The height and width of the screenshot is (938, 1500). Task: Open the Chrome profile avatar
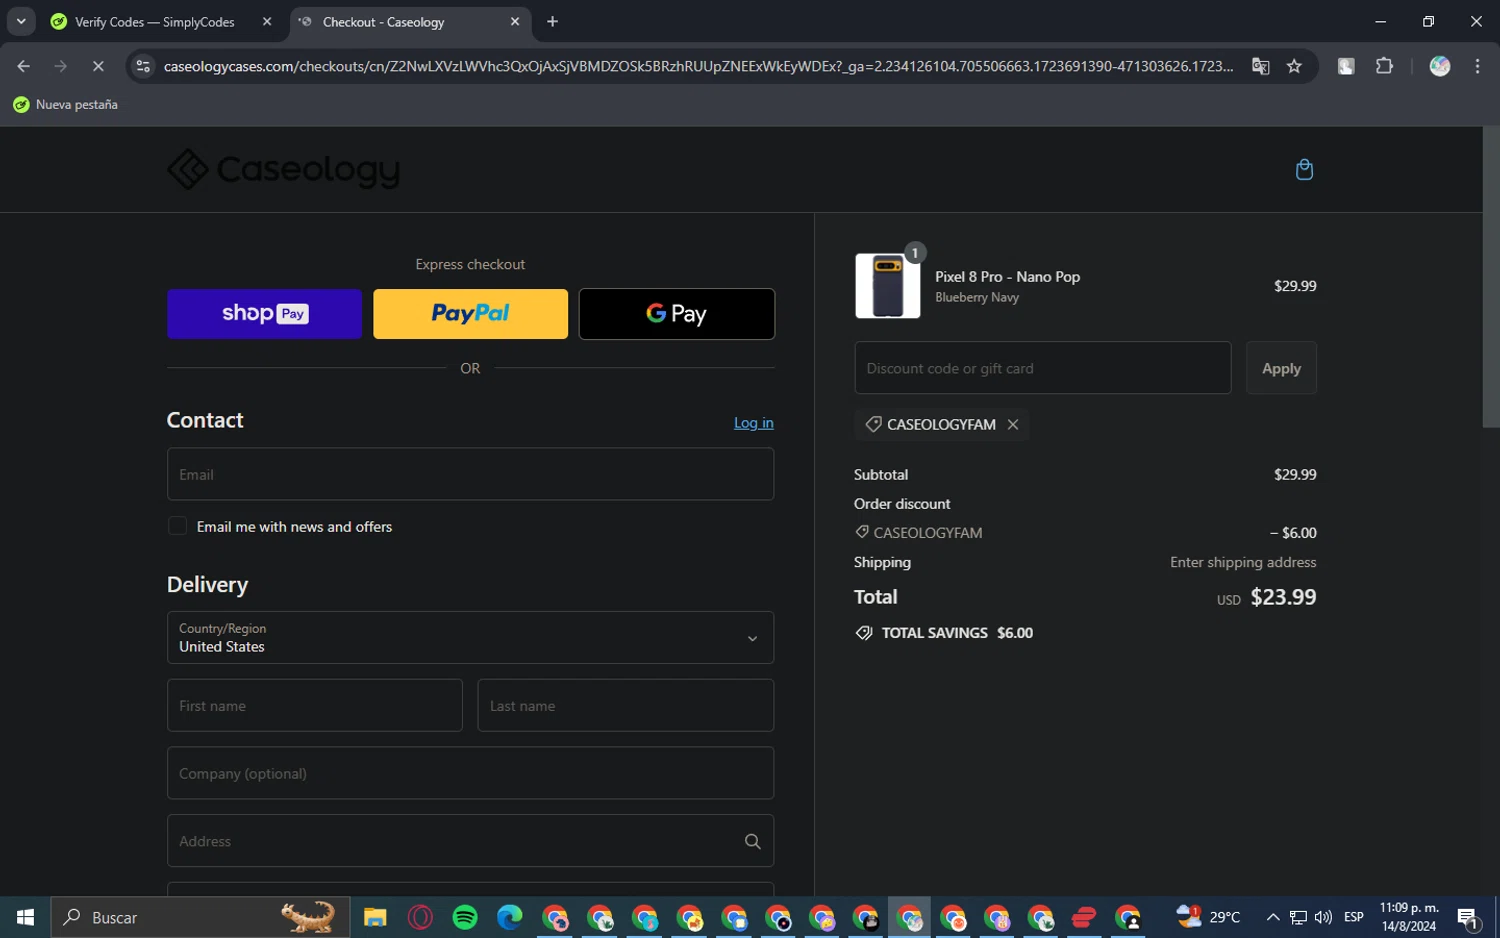coord(1439,66)
